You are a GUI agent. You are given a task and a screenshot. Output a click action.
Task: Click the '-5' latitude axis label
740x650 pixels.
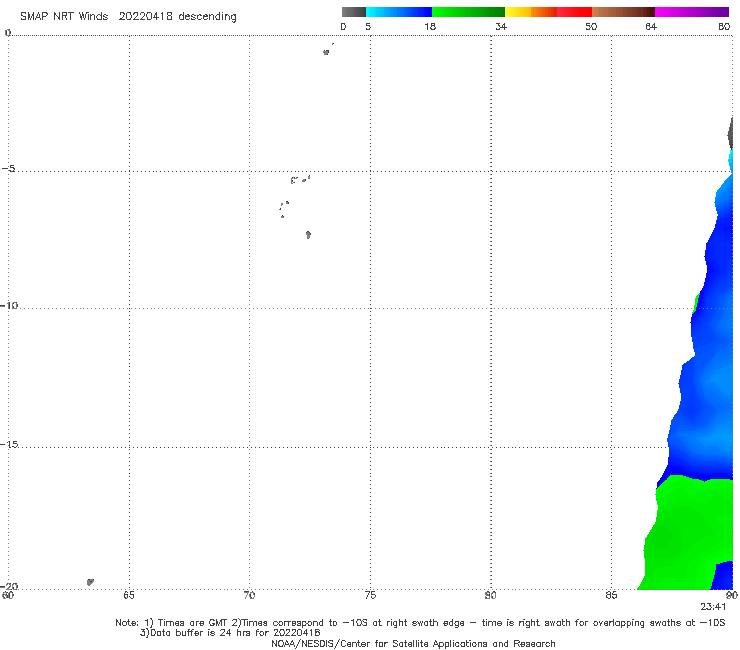pyautogui.click(x=8, y=169)
